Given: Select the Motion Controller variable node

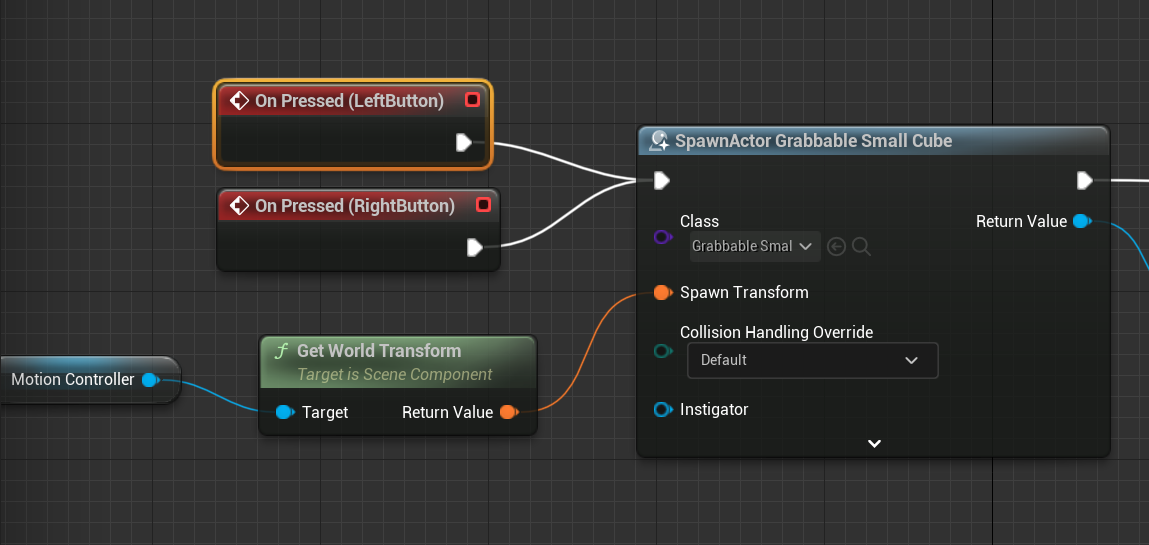Looking at the screenshot, I should [x=90, y=379].
